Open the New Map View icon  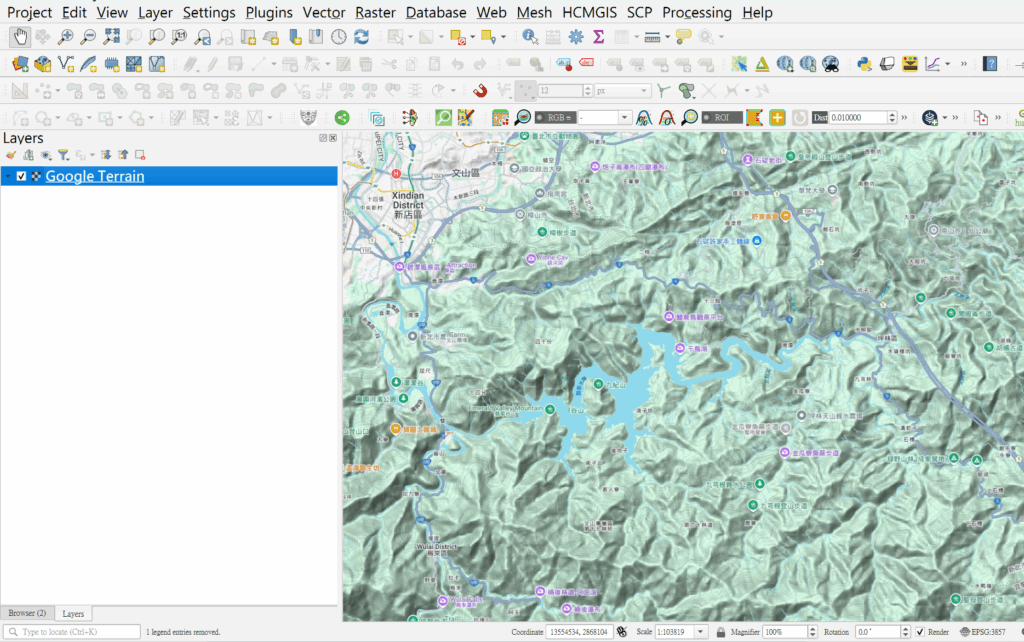(248, 37)
